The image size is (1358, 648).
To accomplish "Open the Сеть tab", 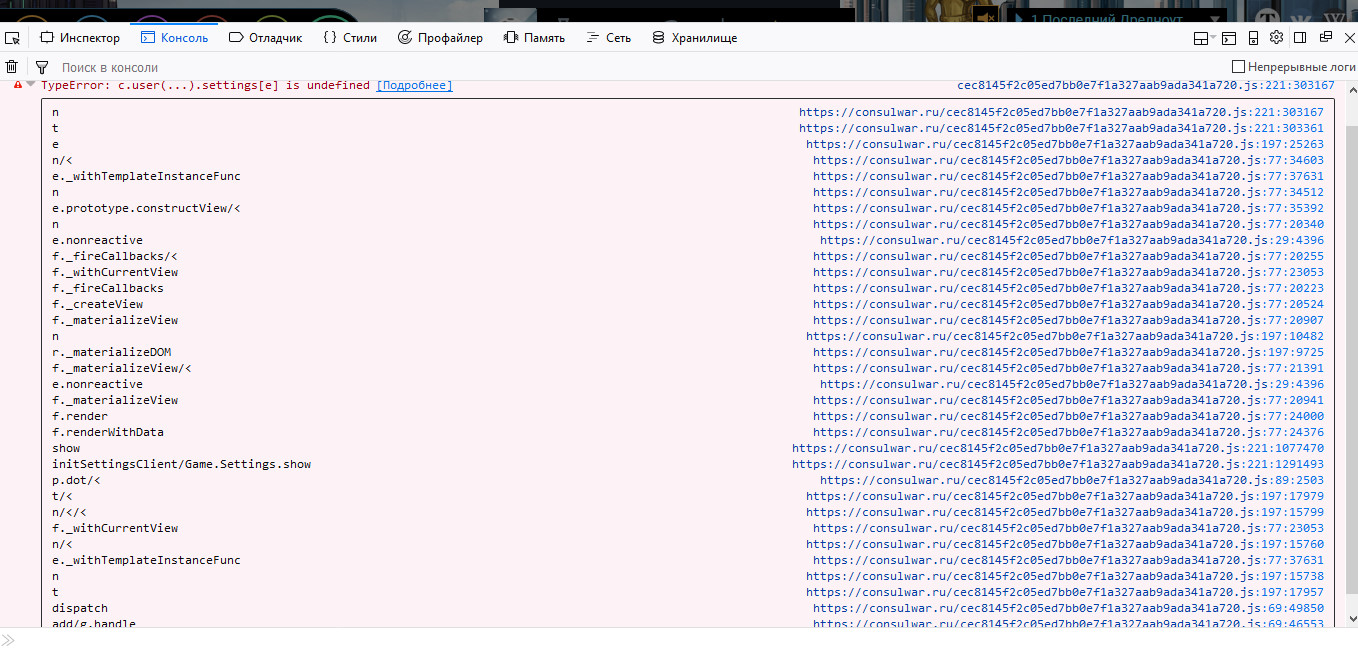I will [x=609, y=38].
